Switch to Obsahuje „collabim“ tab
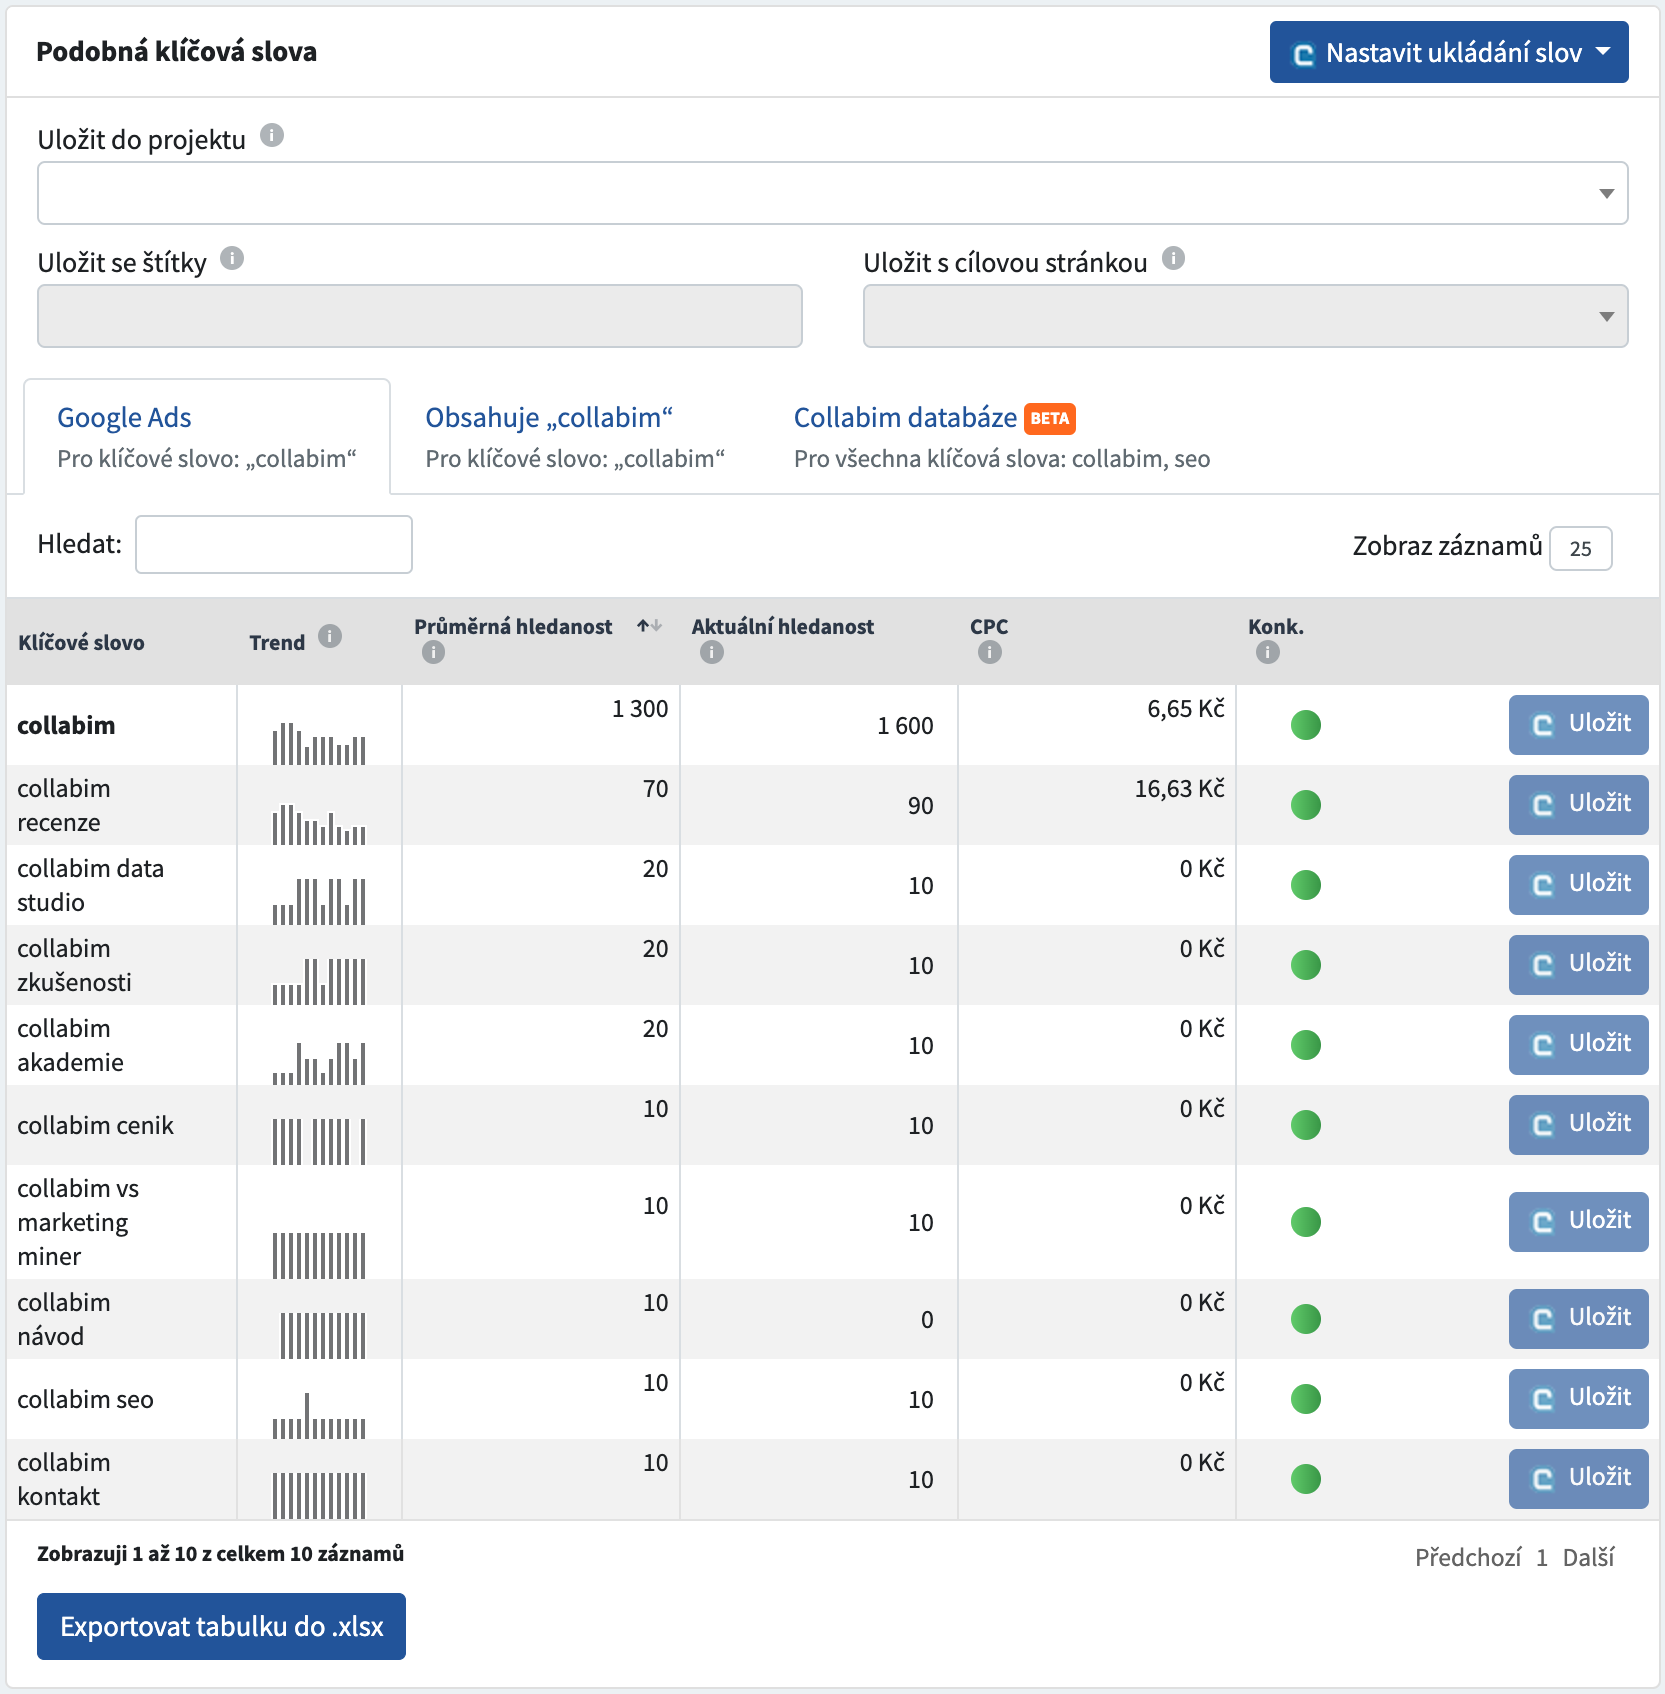This screenshot has width=1665, height=1694. point(575,437)
